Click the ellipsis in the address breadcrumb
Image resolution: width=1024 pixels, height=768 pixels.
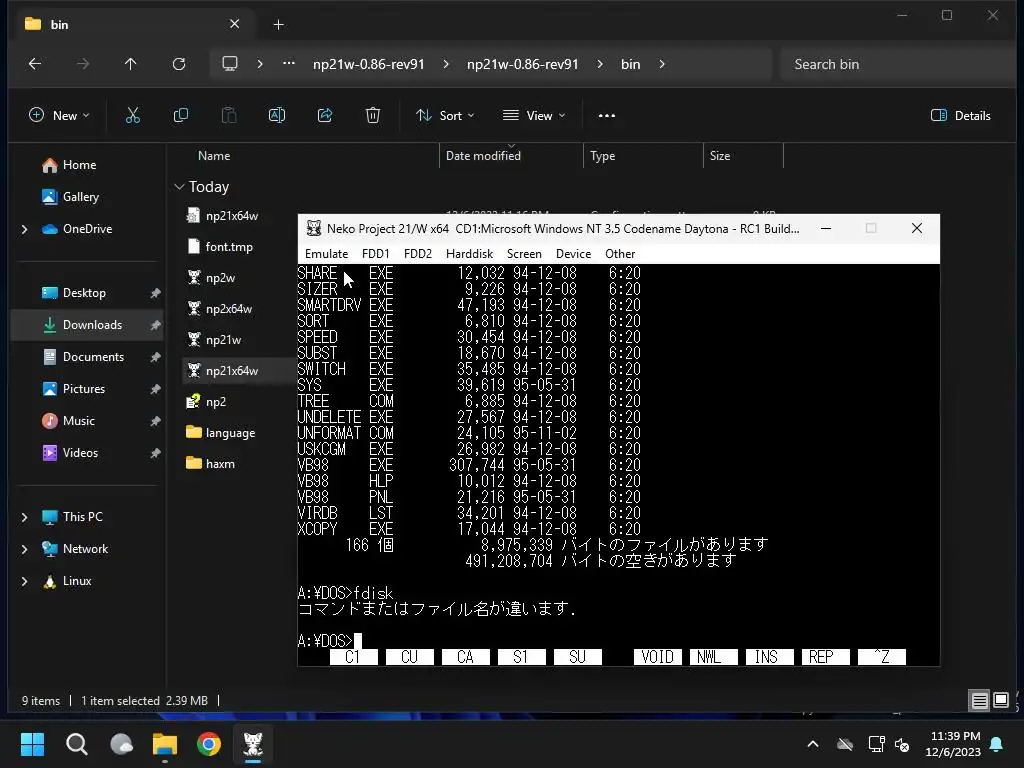click(x=289, y=64)
